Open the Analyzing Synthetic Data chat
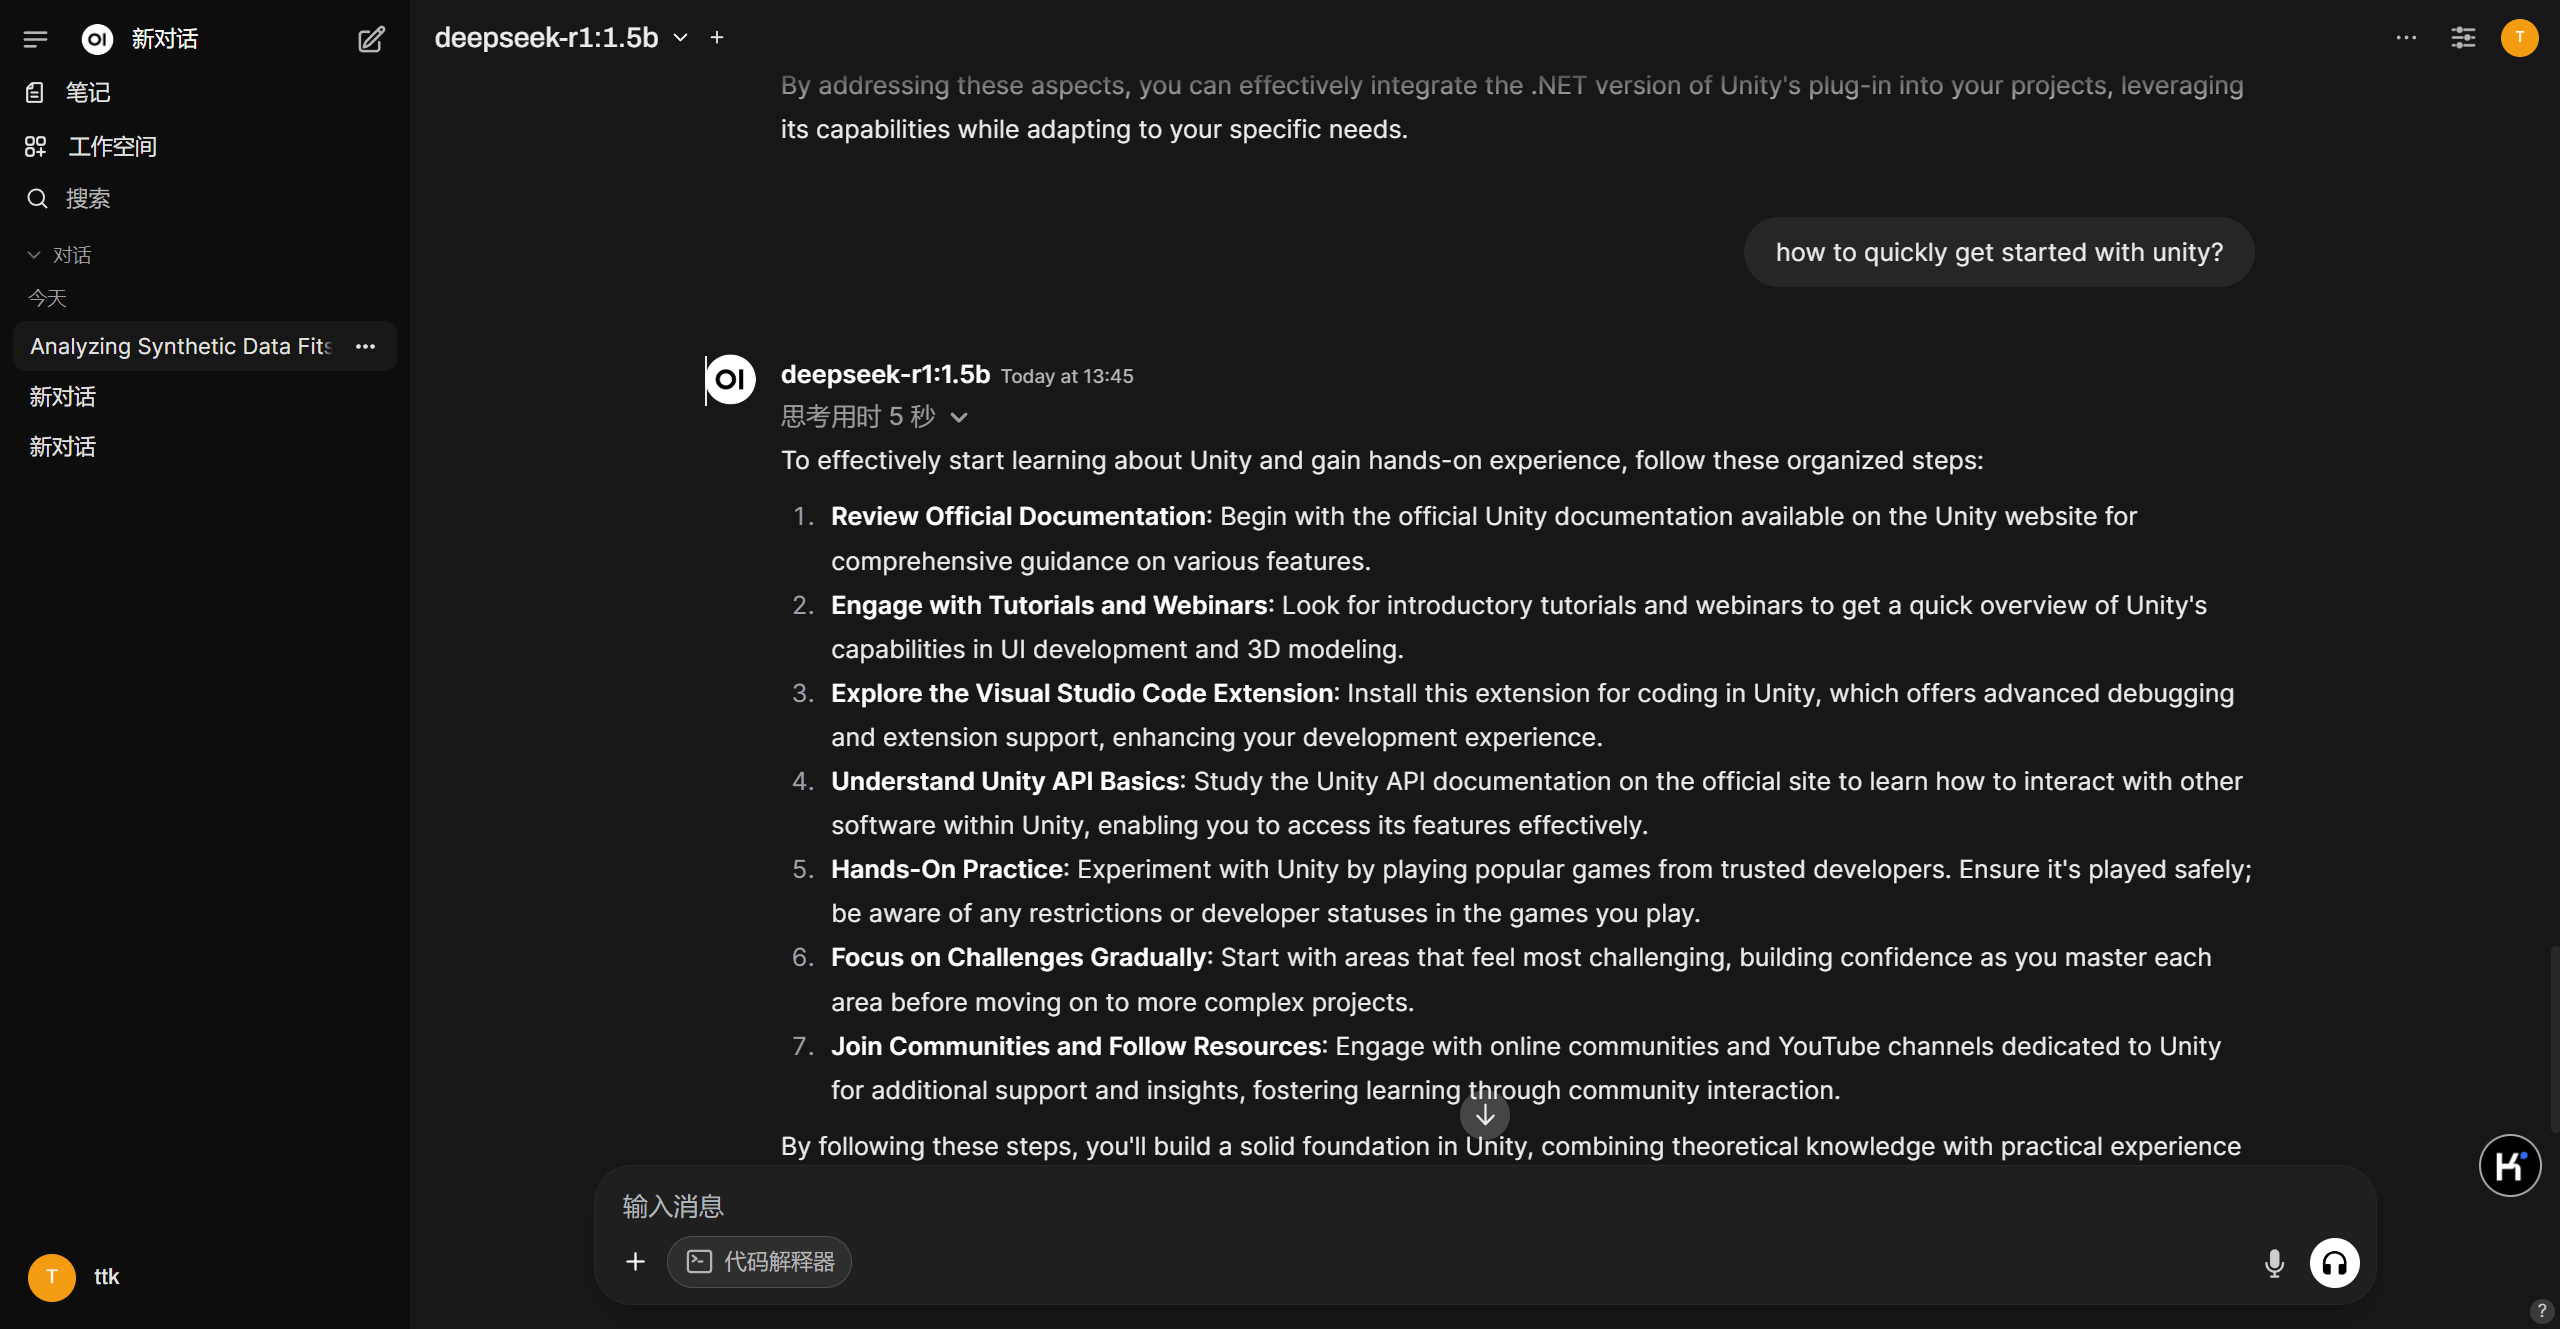Image resolution: width=2560 pixels, height=1329 pixels. (180, 346)
